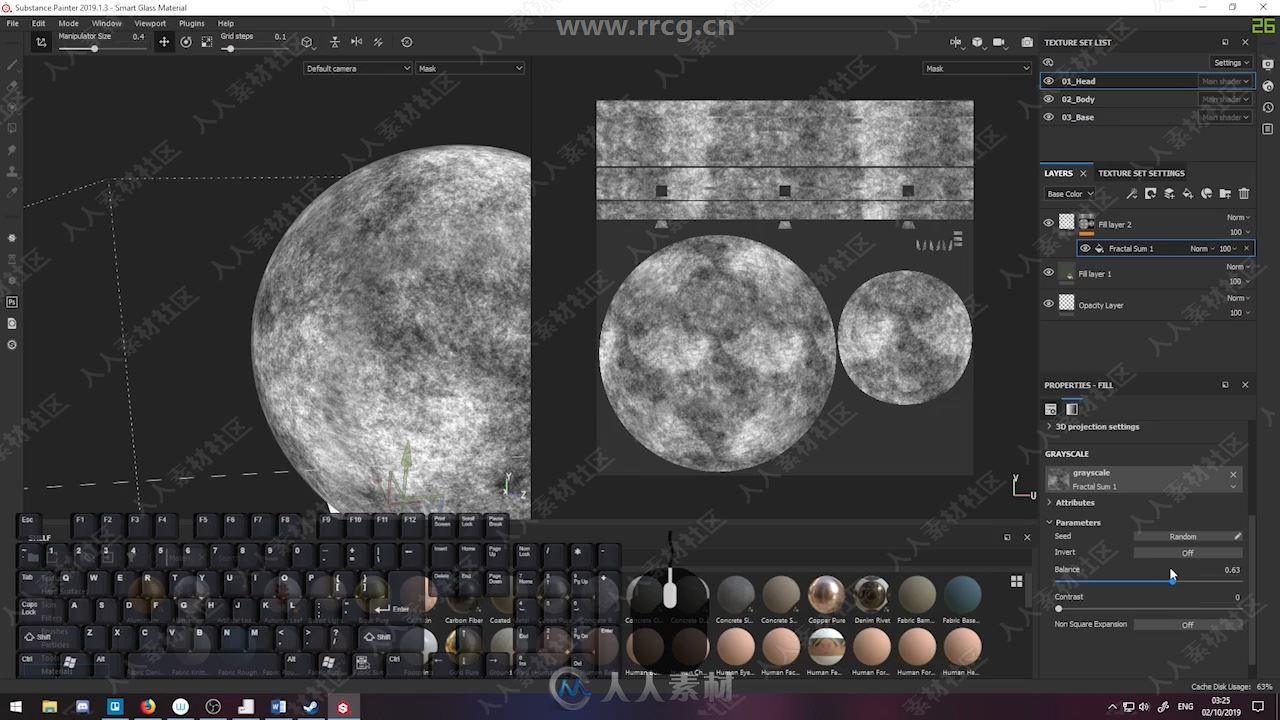1280x720 pixels.
Task: Open the Mode menu
Action: pos(68,23)
